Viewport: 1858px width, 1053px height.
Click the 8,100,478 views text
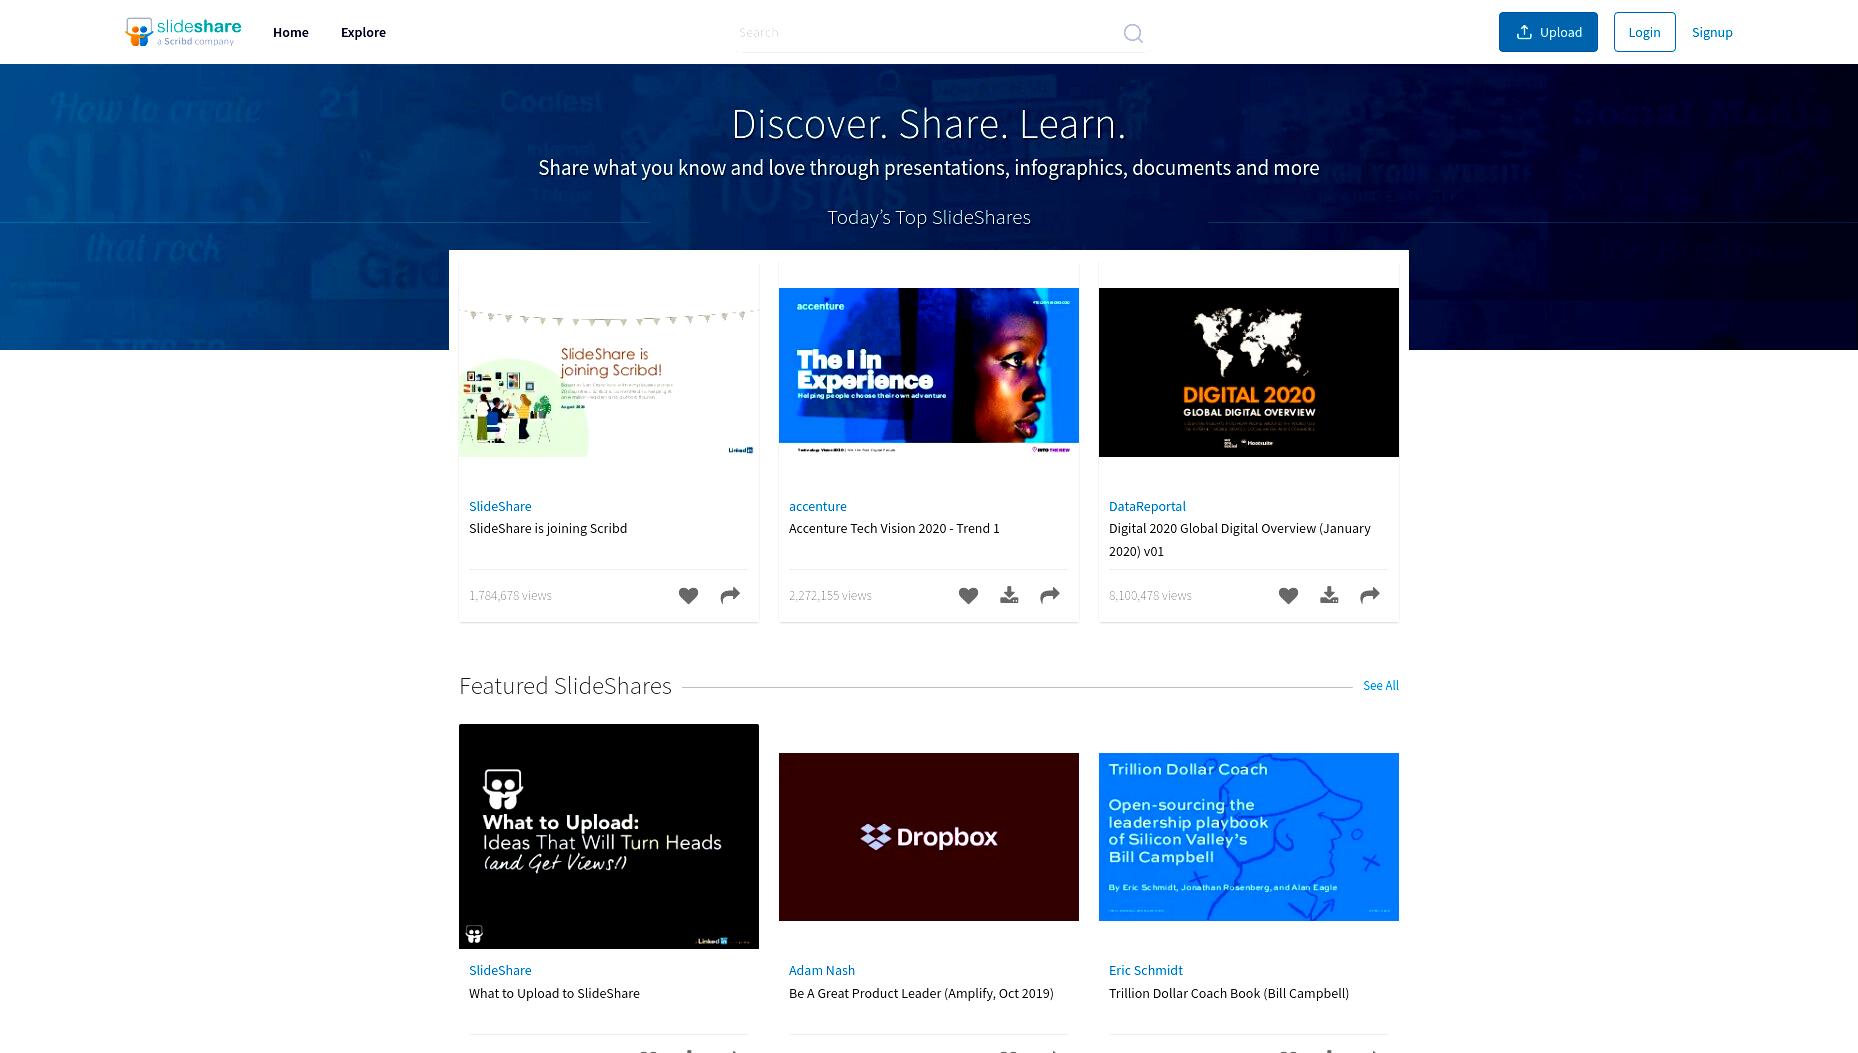(1150, 595)
